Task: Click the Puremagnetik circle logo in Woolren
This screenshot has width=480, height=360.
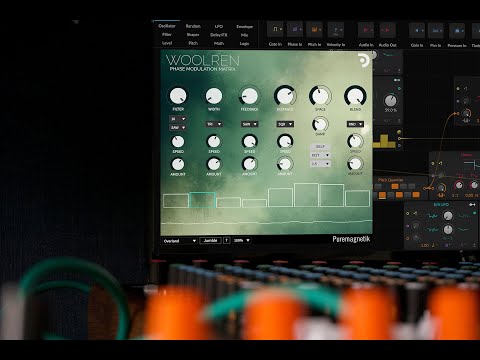Action: tap(364, 60)
